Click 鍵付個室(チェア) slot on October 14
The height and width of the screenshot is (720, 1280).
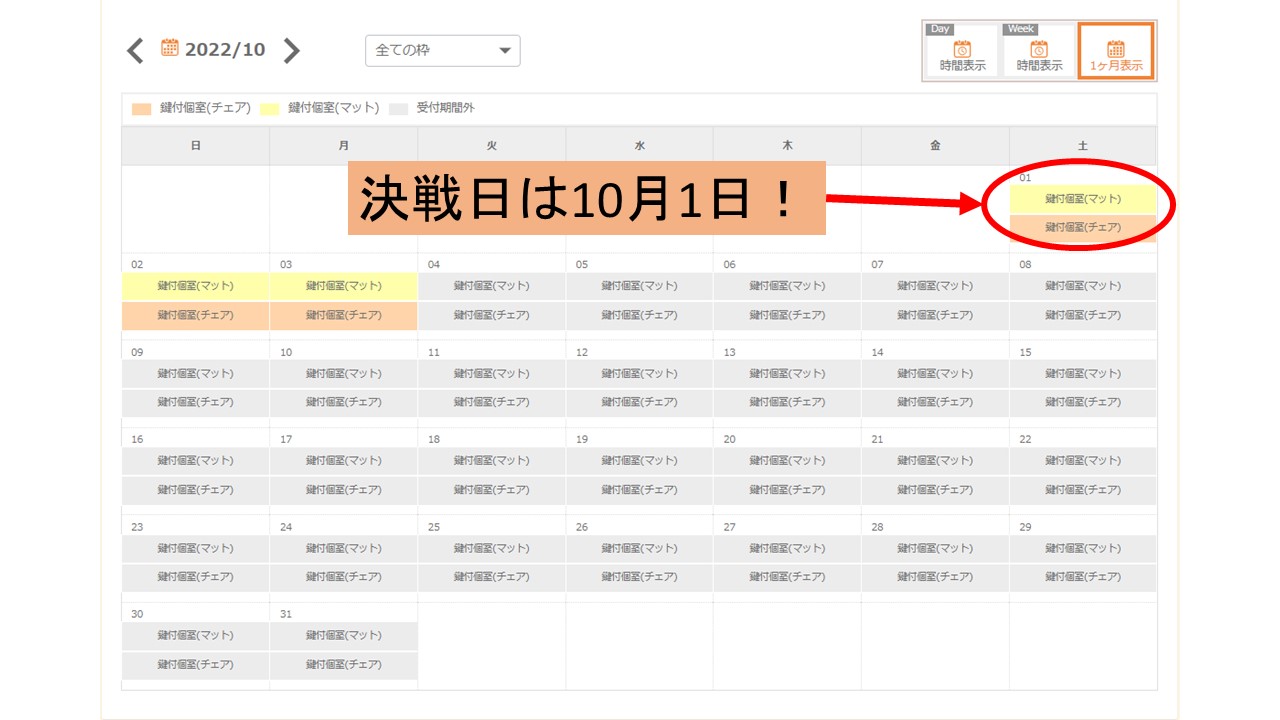[x=936, y=402]
